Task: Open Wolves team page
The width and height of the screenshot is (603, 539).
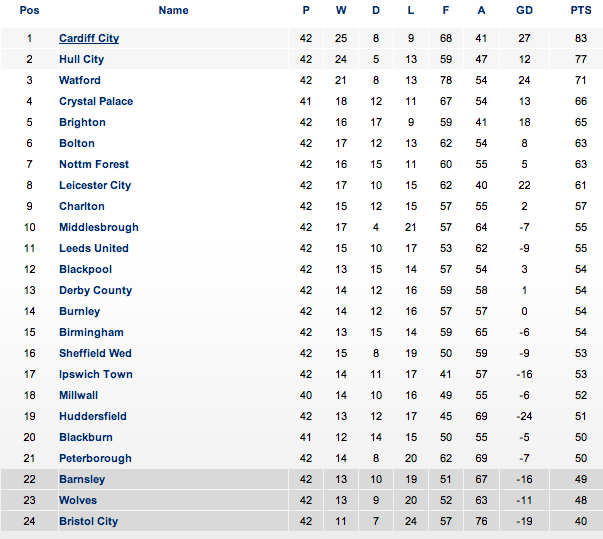Action: (78, 500)
